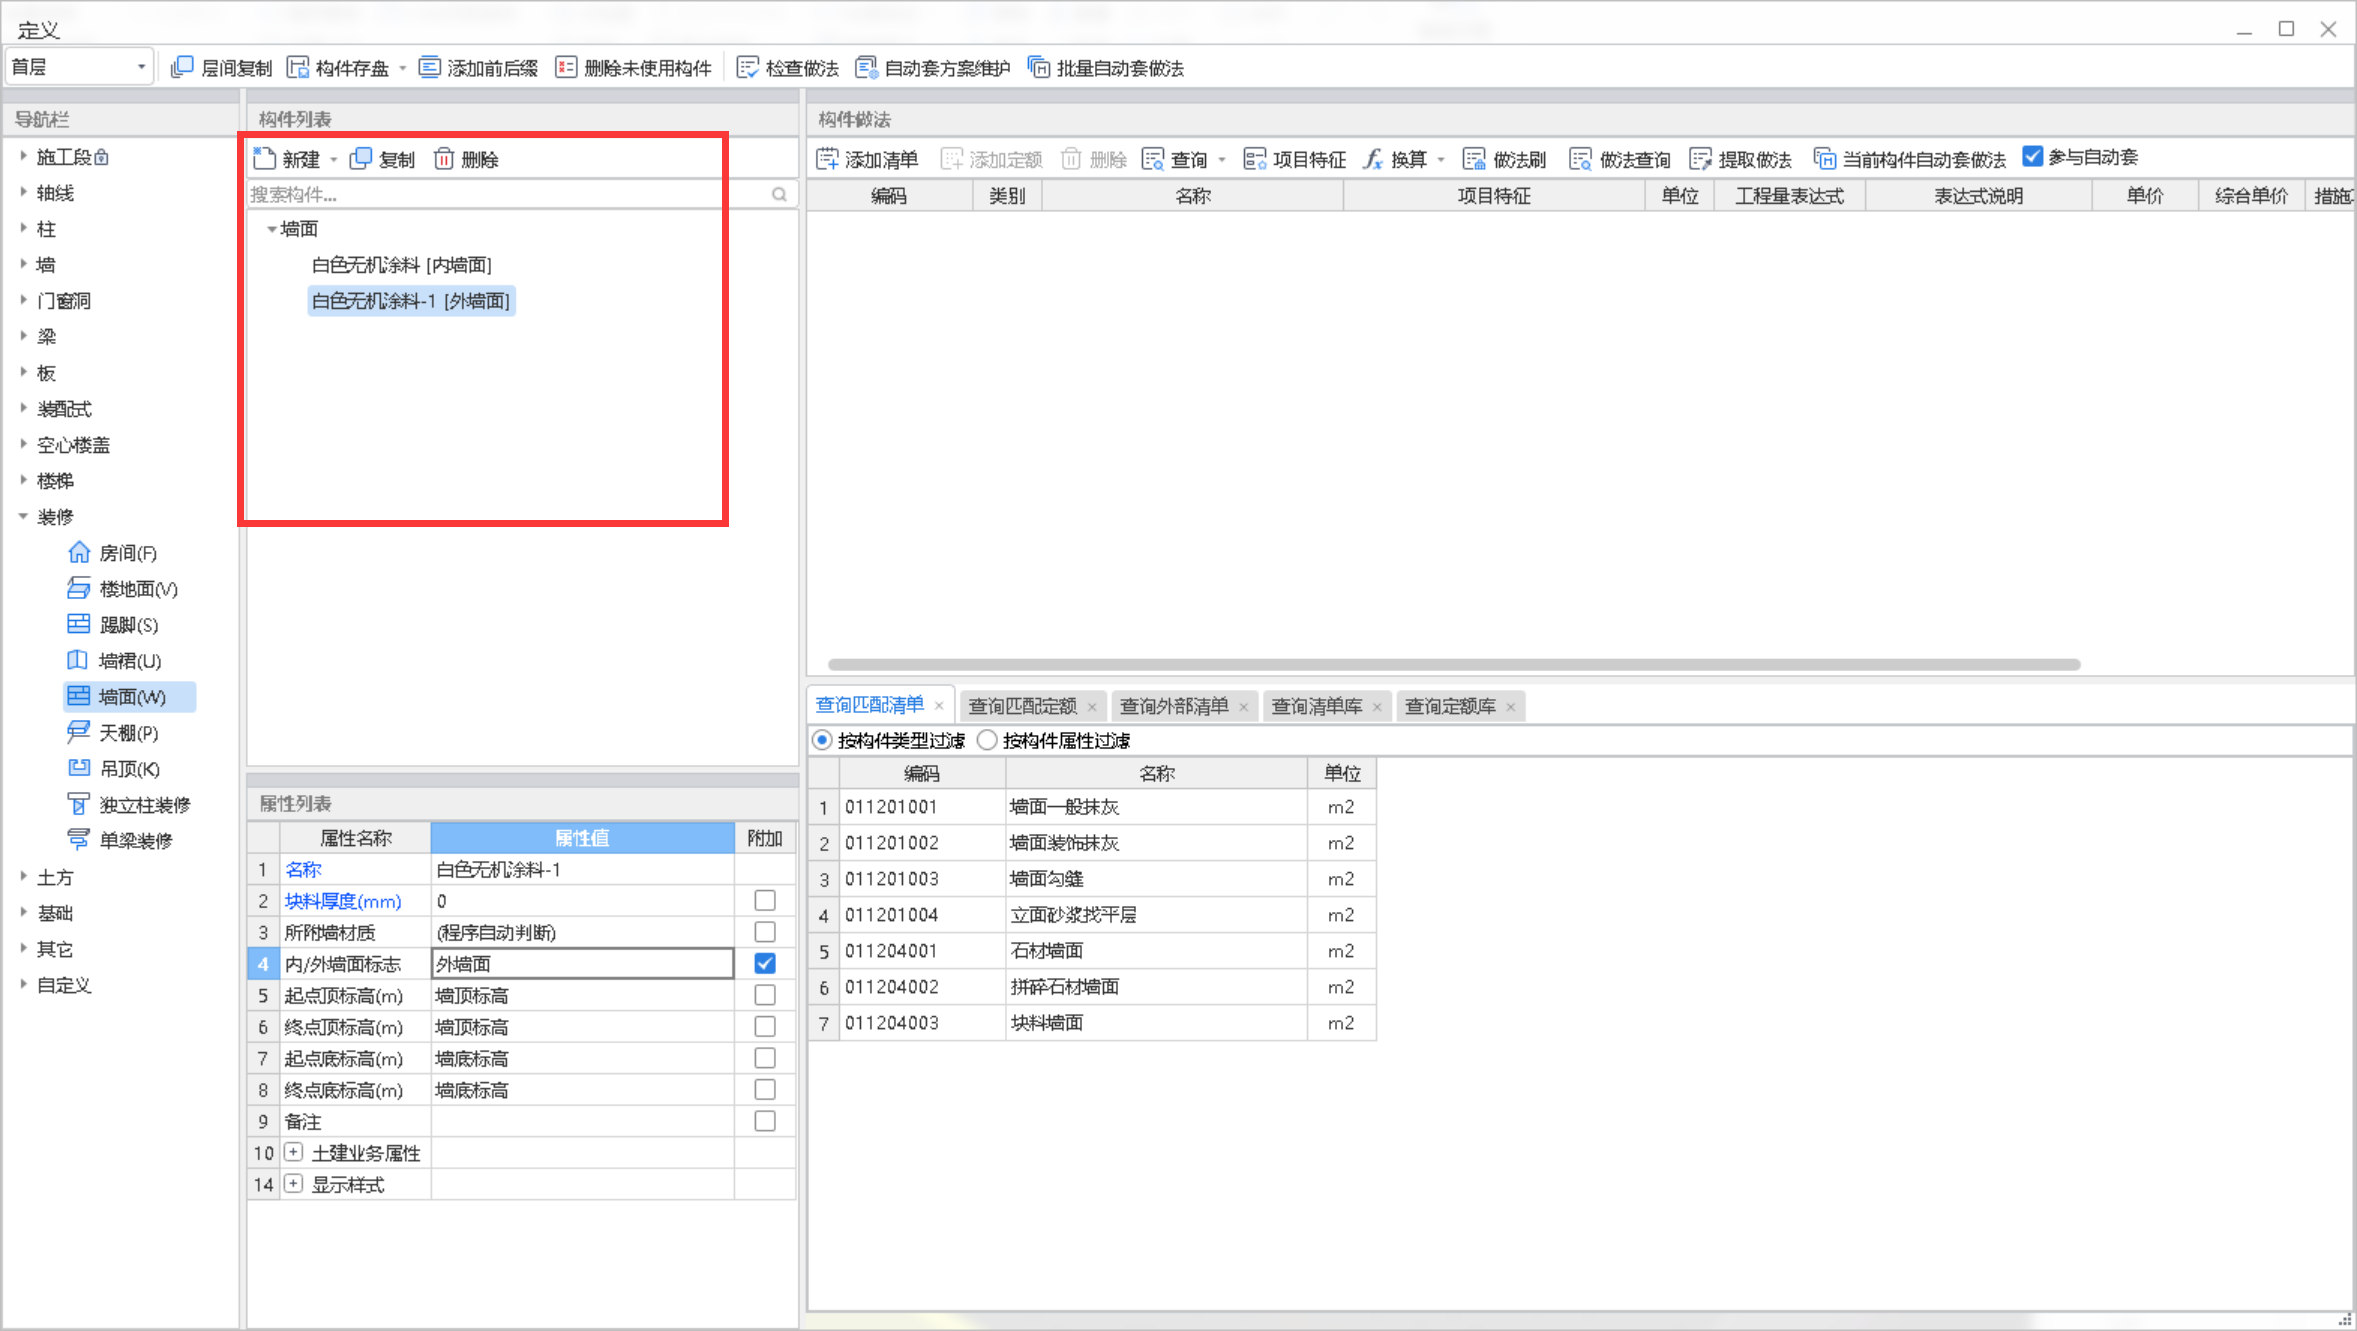Click the 复制 icon in the component list
Viewport: 2357px width, 1331px height.
[x=361, y=159]
